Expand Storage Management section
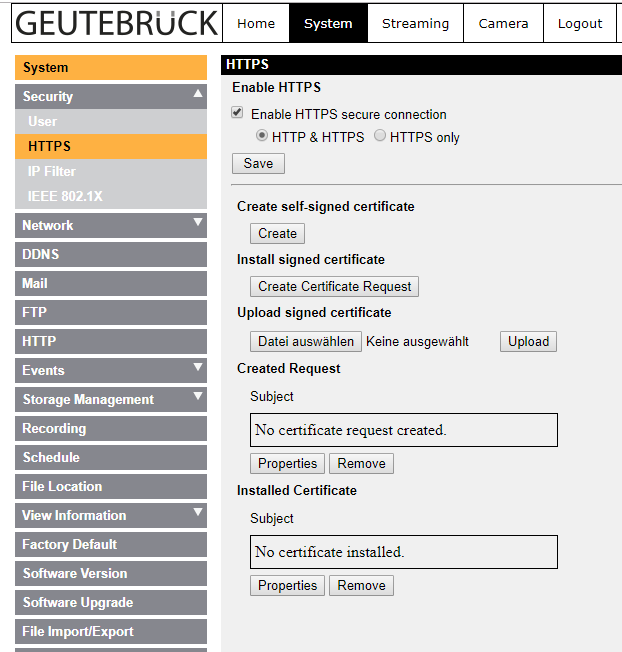The height and width of the screenshot is (652, 622). (198, 397)
